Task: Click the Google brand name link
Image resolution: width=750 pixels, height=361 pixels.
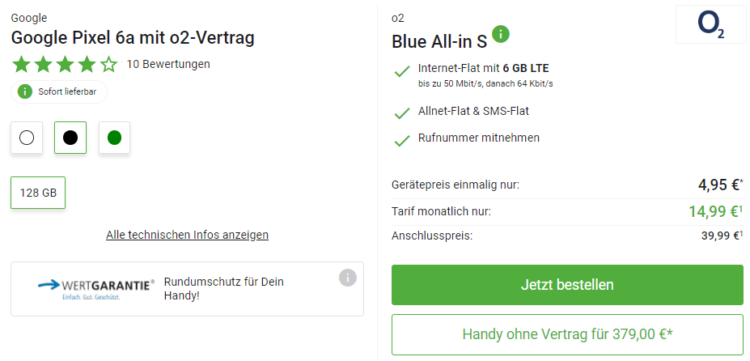Action: pyautogui.click(x=29, y=18)
